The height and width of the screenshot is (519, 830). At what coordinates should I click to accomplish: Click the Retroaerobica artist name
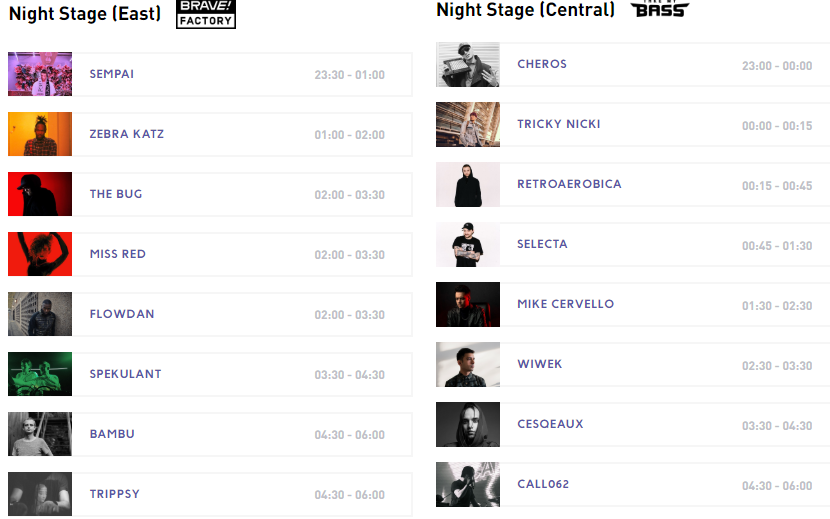(569, 184)
